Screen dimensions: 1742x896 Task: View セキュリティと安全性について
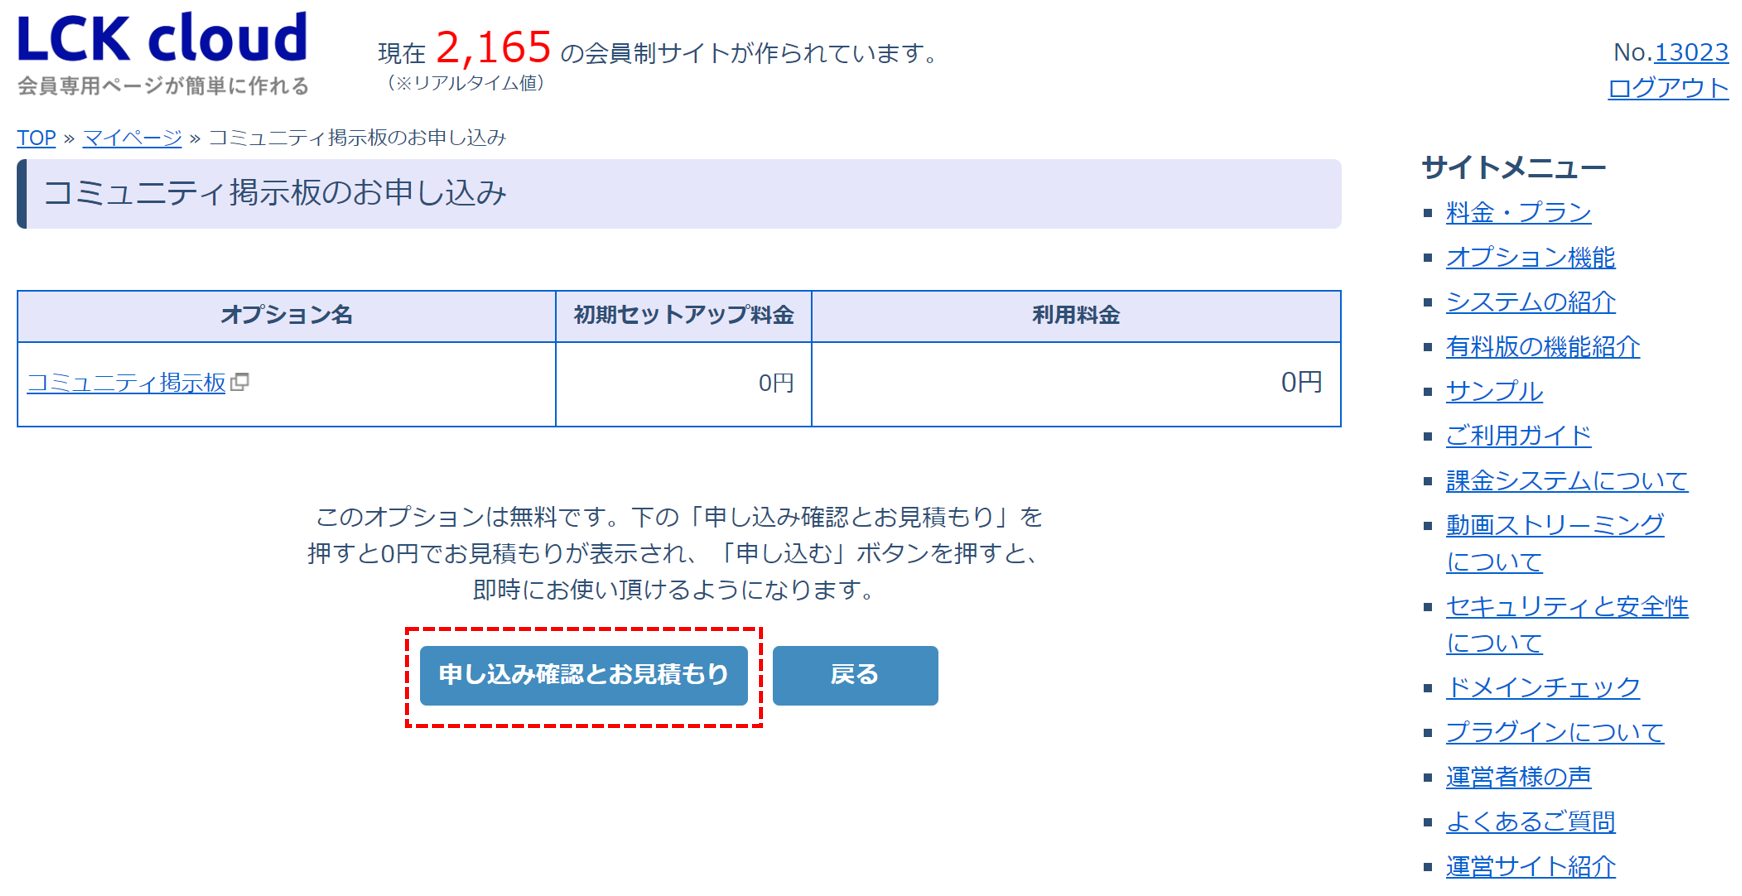[x=1567, y=607]
